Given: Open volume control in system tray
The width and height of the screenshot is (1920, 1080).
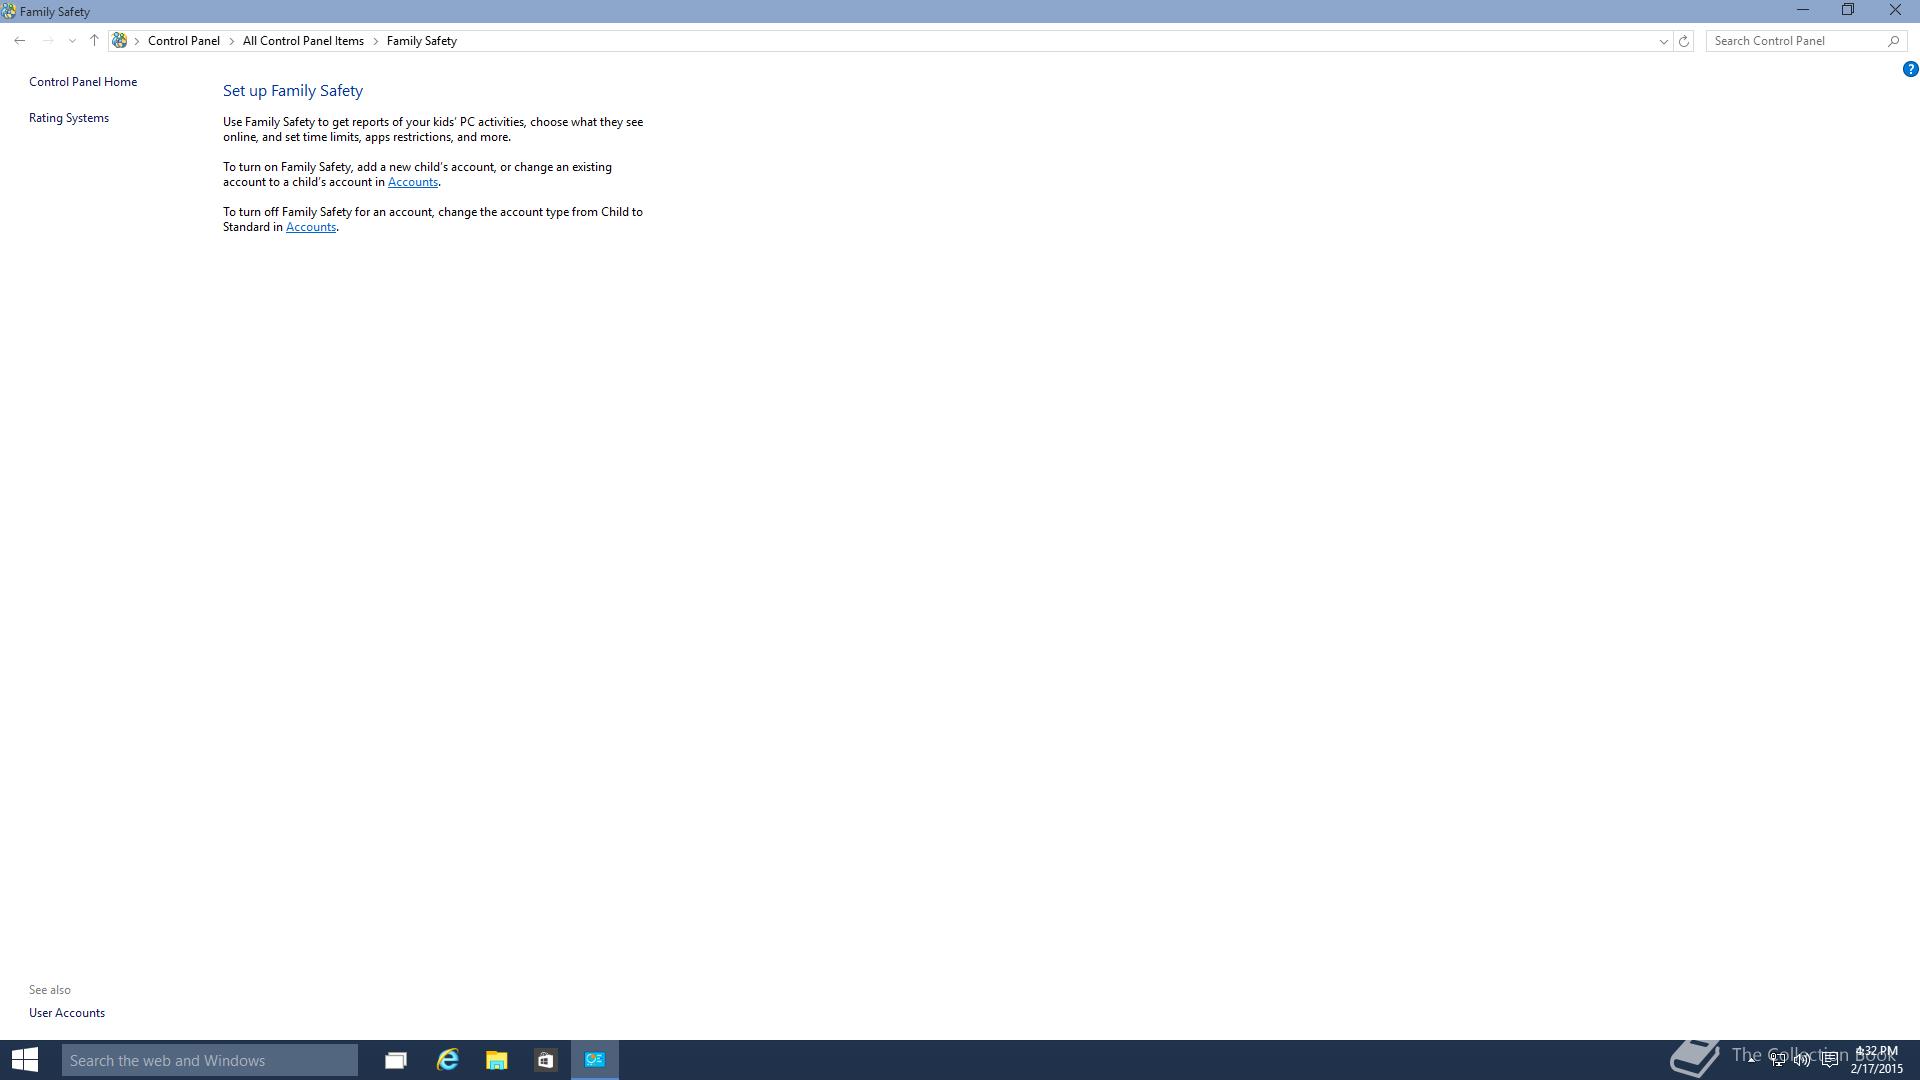Looking at the screenshot, I should [1802, 1060].
